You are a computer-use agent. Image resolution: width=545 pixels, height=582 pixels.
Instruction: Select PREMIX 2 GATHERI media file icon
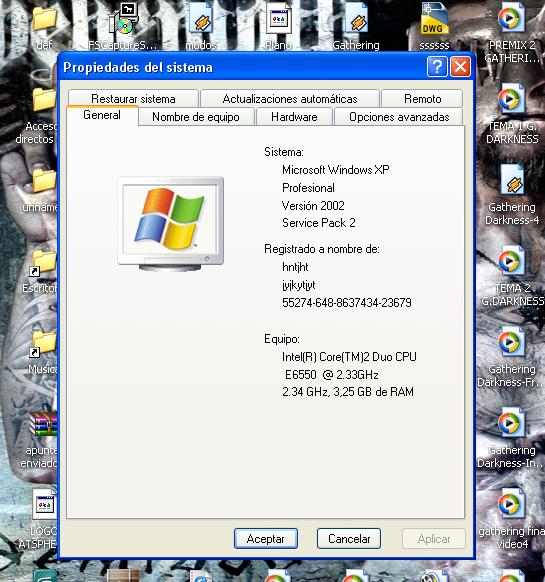[511, 18]
